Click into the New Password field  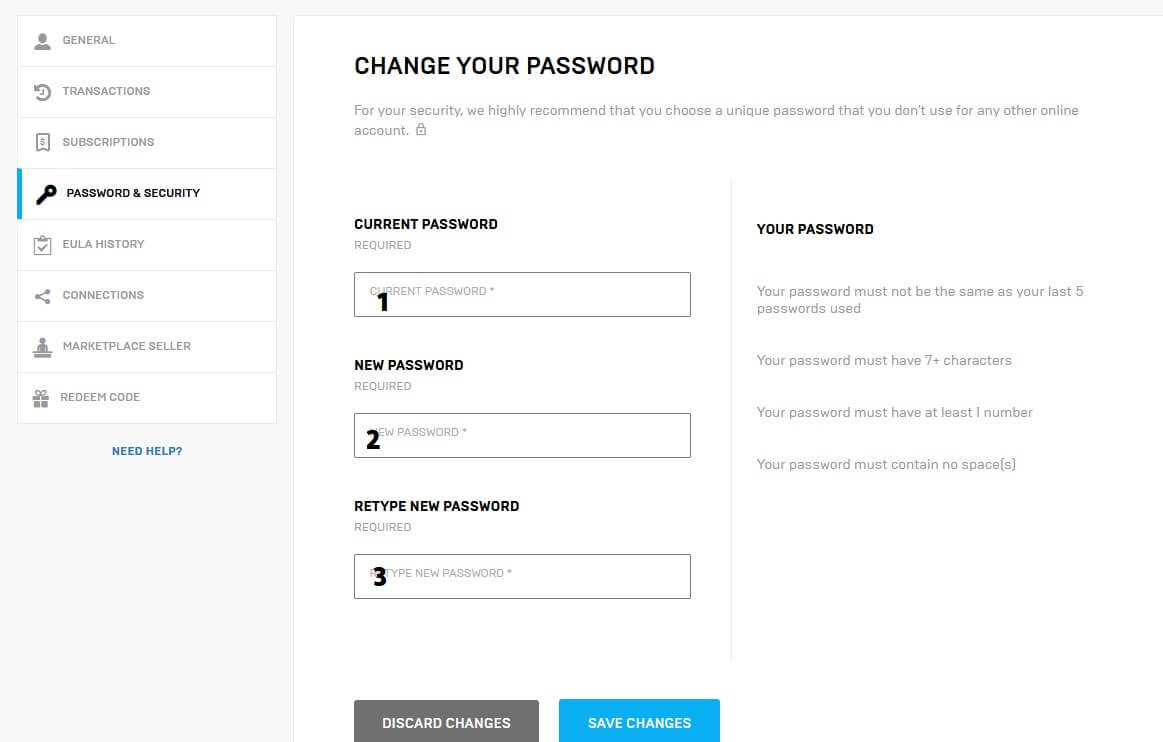point(522,436)
